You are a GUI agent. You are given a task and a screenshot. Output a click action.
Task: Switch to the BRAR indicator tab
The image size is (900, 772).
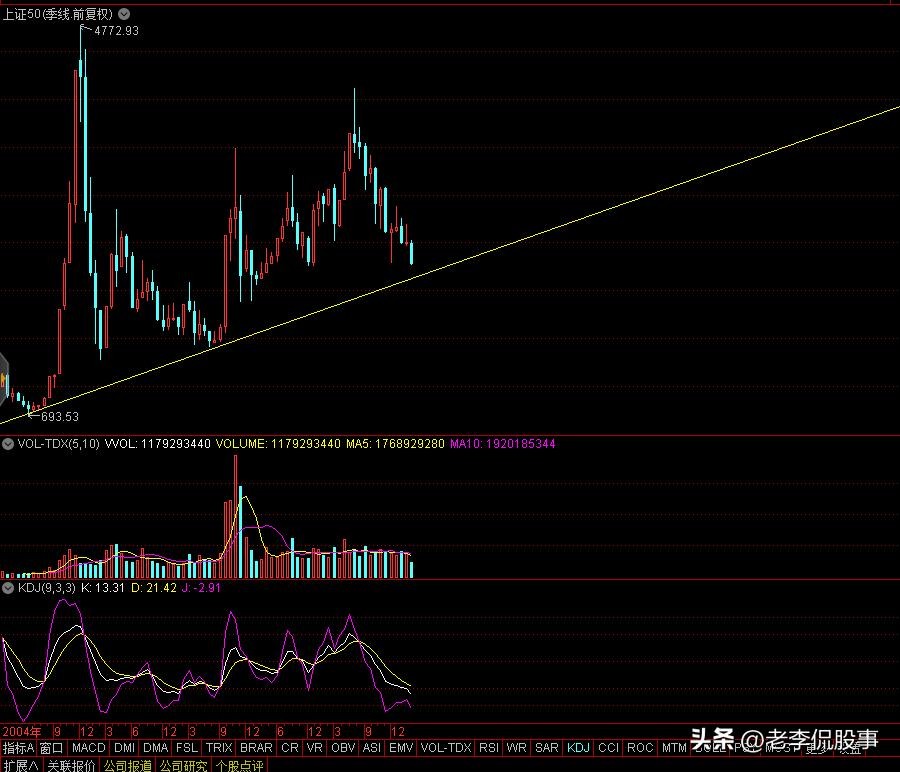[x=256, y=748]
